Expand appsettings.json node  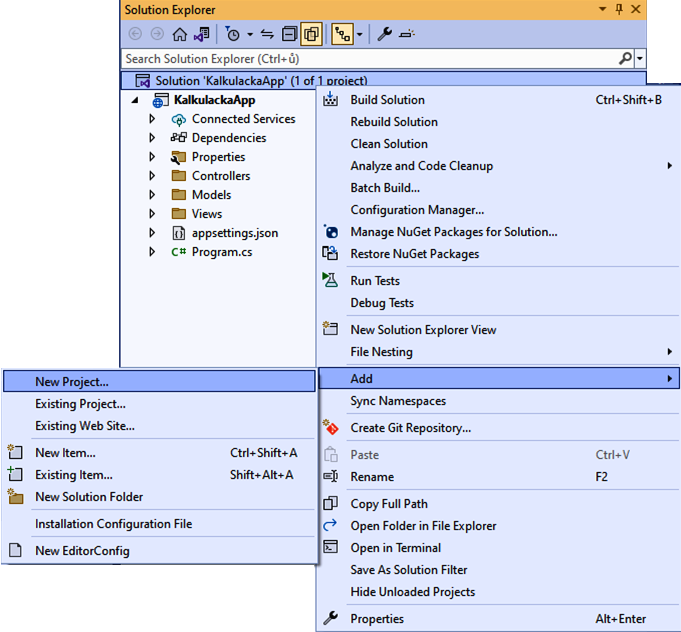(152, 233)
